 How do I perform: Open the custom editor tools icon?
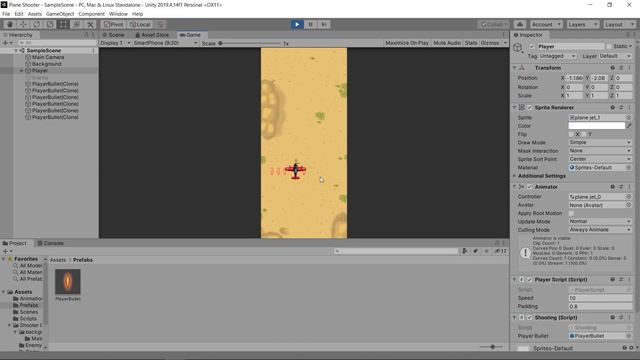click(90, 24)
